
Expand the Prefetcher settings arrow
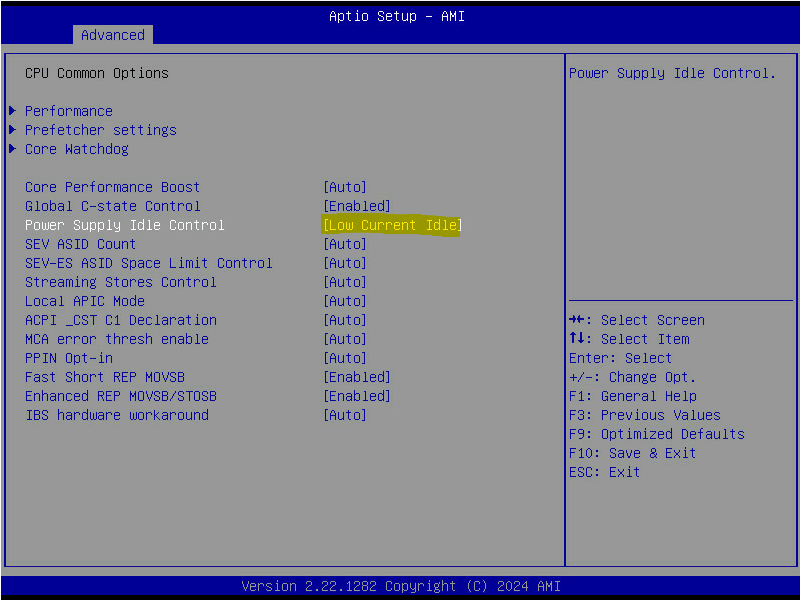(13, 130)
